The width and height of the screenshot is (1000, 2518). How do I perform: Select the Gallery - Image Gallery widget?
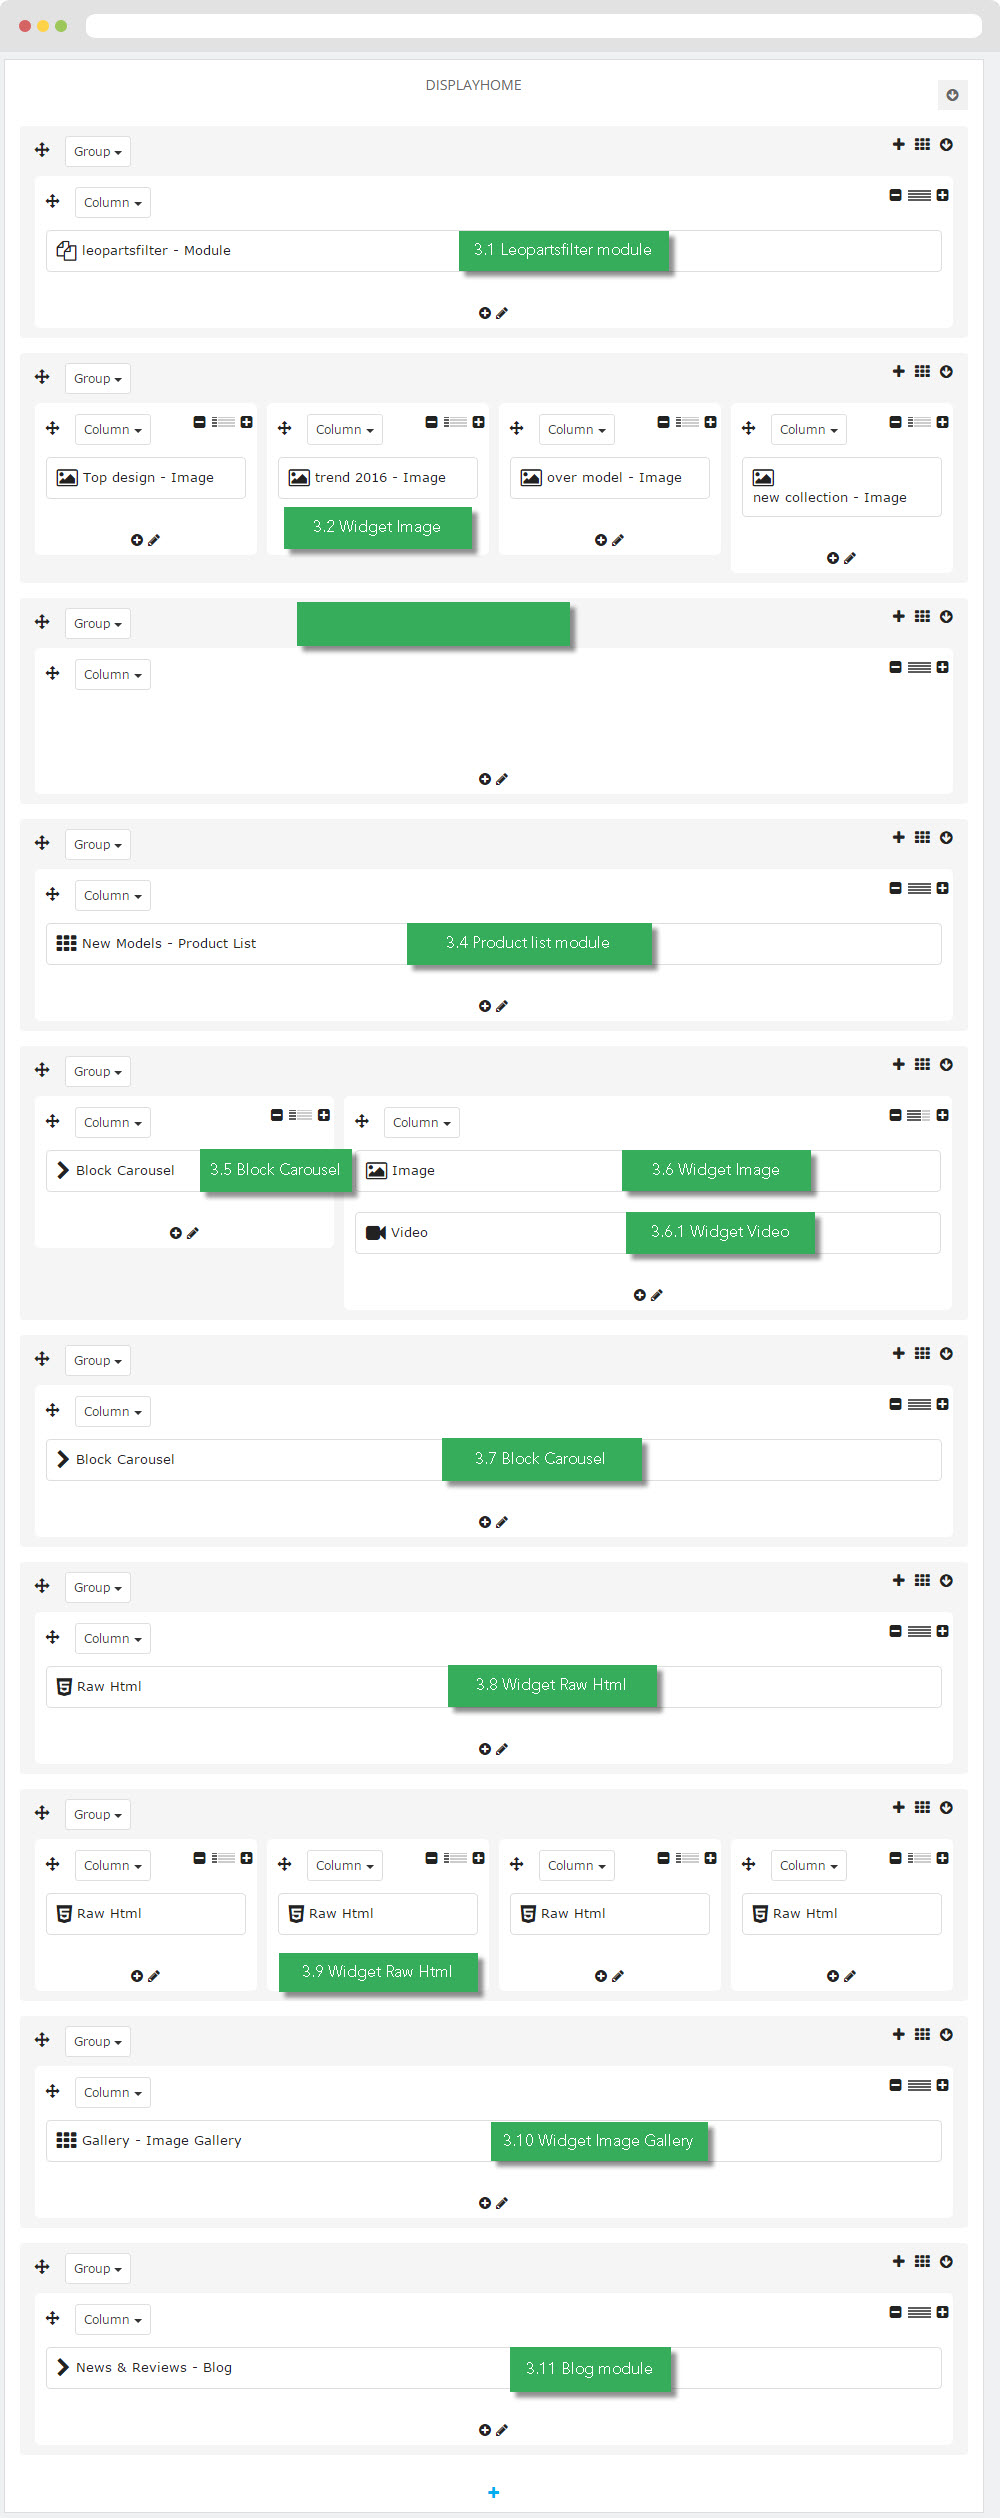161,2140
